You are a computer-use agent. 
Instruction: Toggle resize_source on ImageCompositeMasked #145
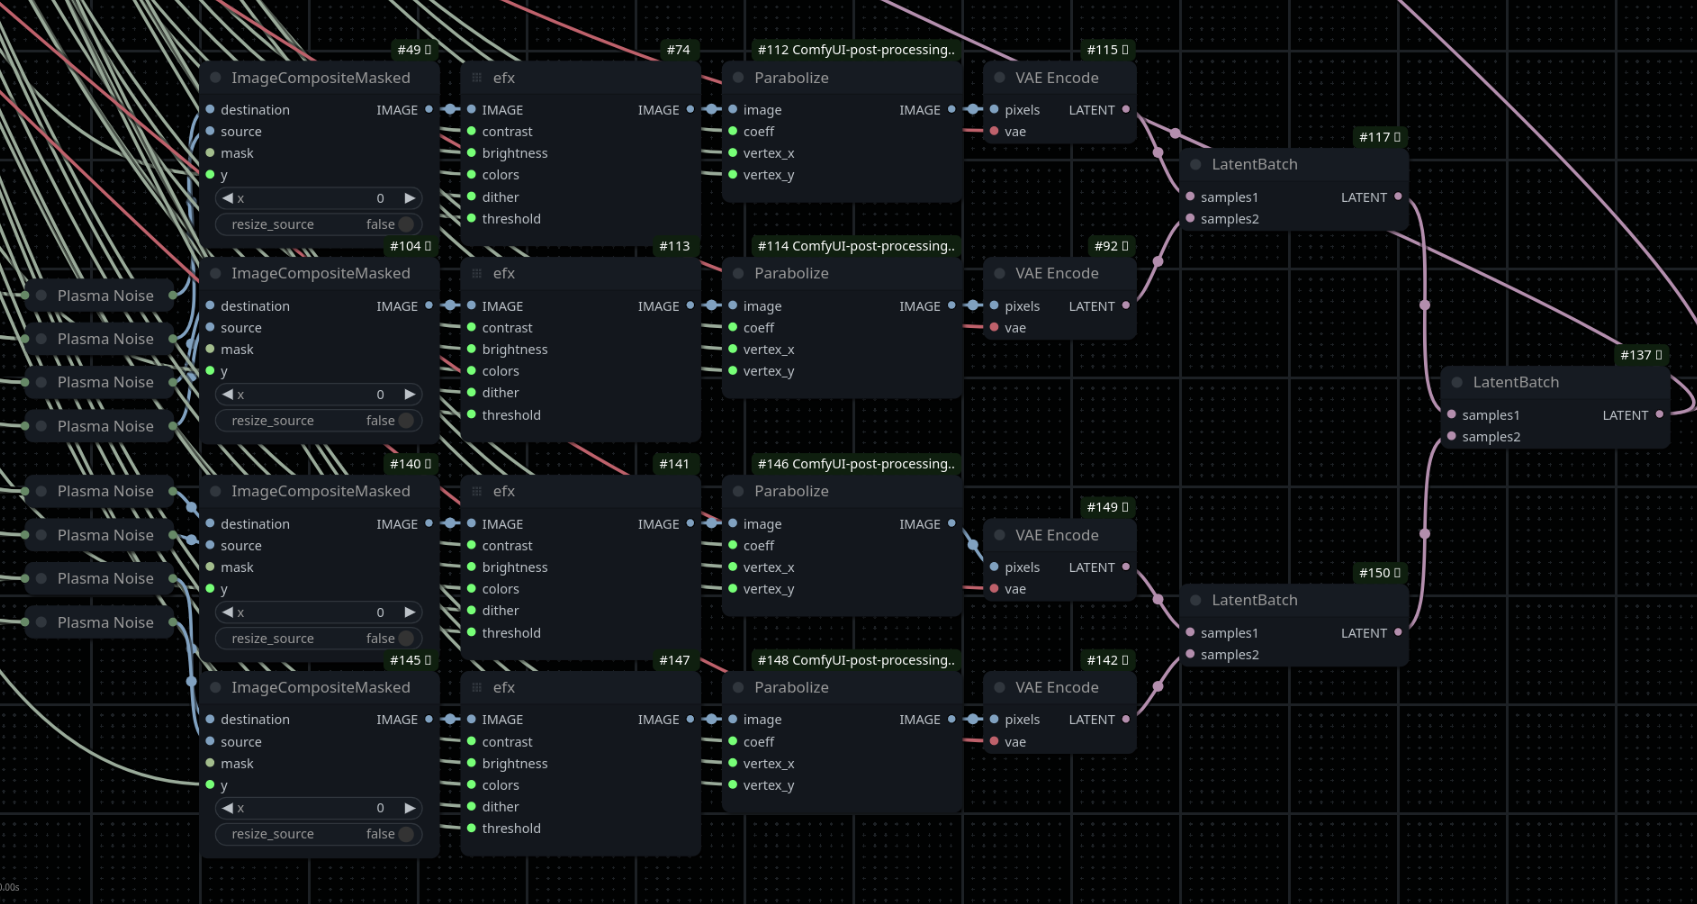[319, 834]
